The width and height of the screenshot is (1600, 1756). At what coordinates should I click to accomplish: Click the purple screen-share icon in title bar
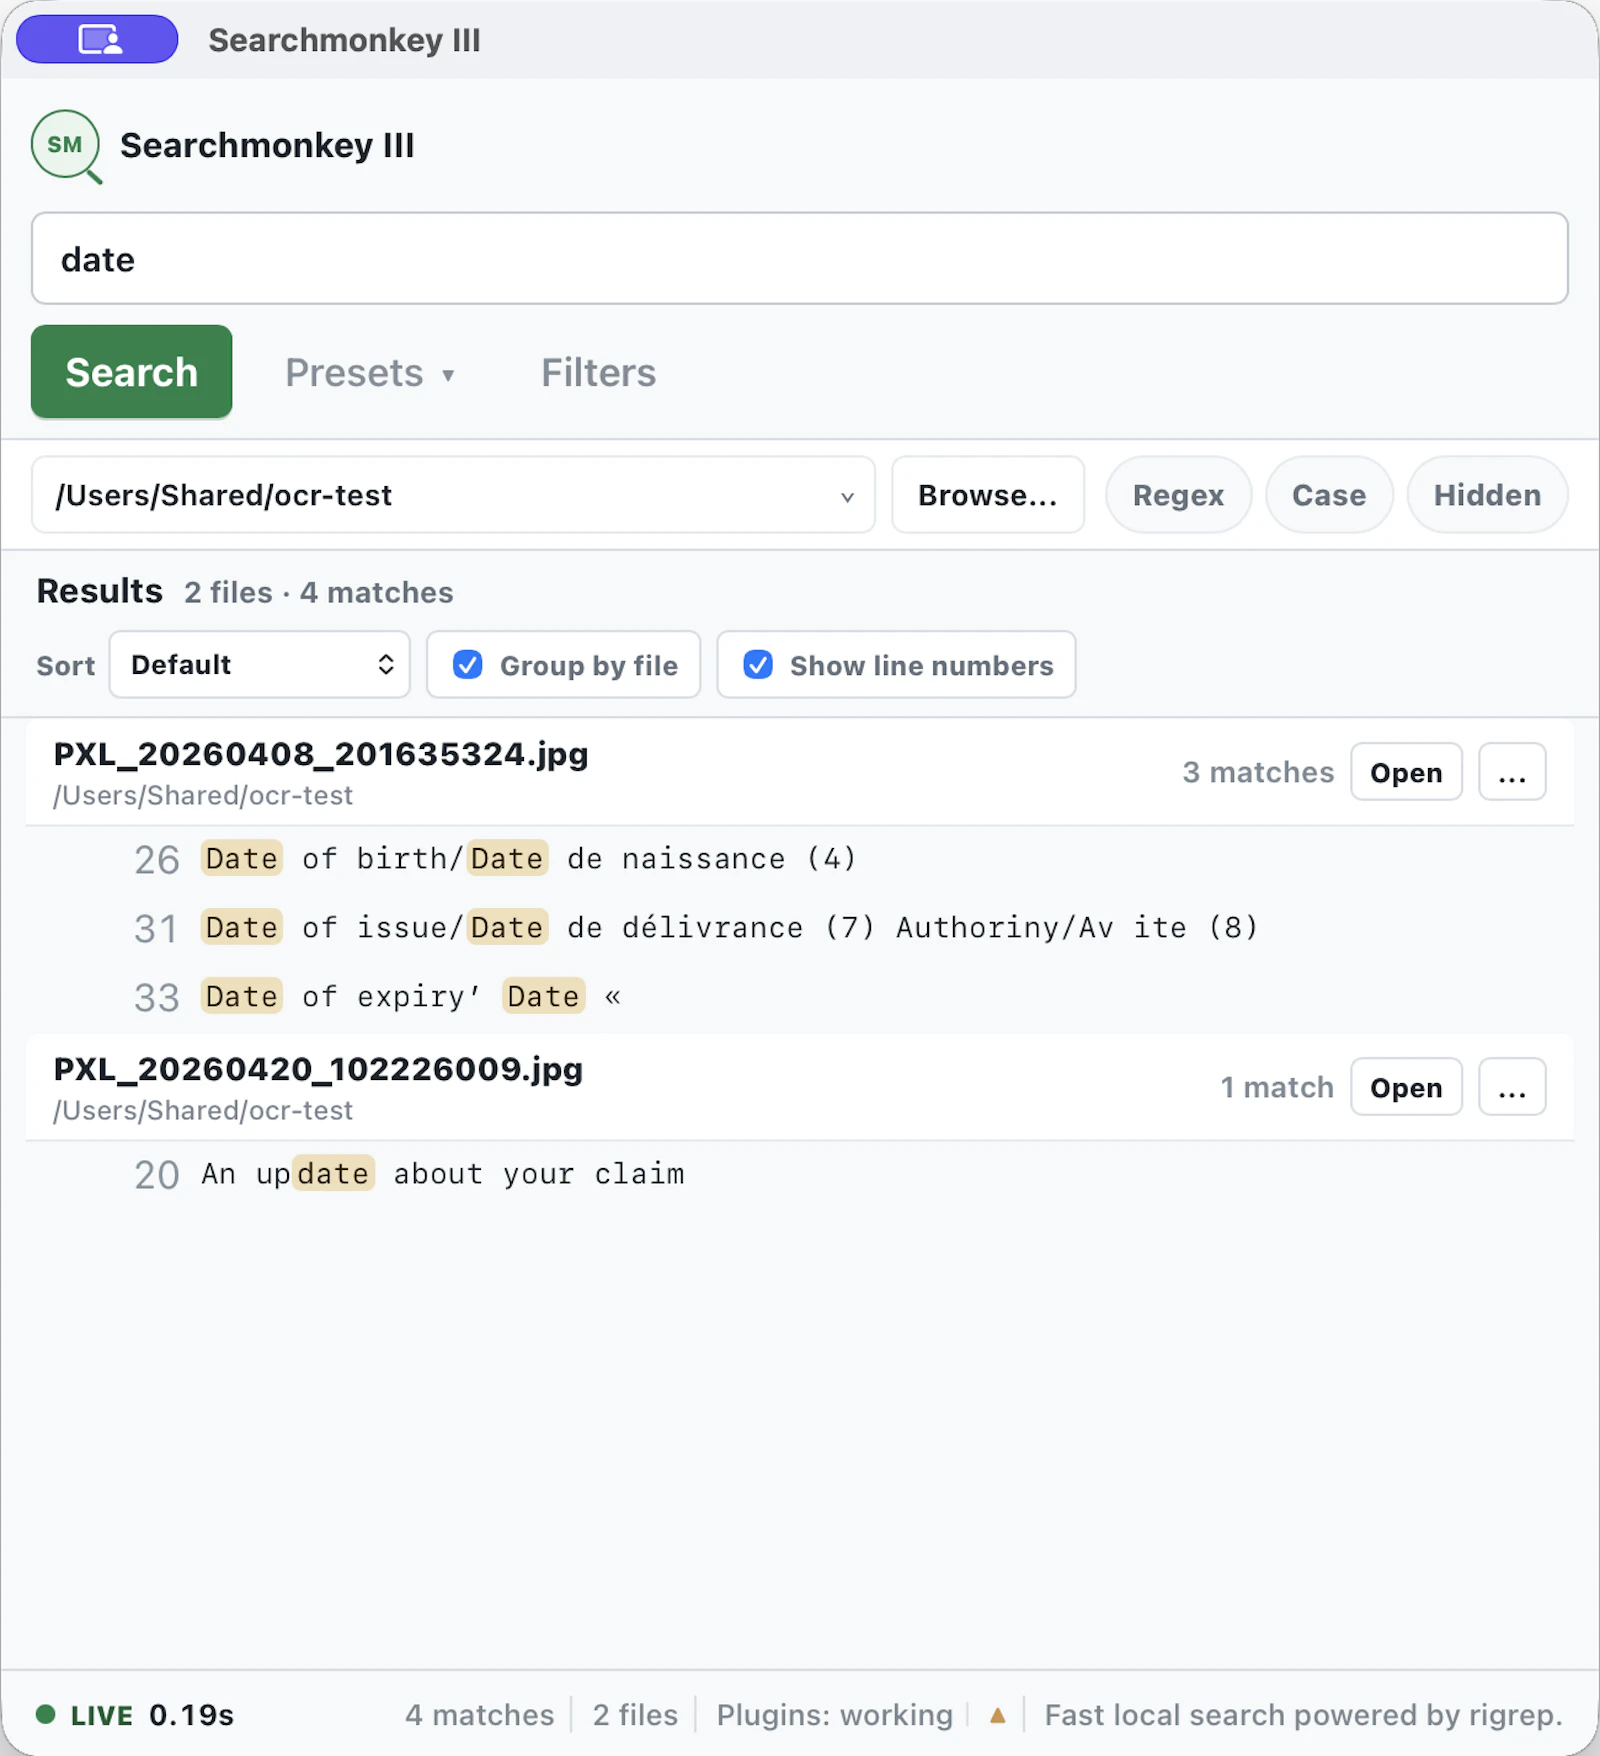[x=97, y=40]
